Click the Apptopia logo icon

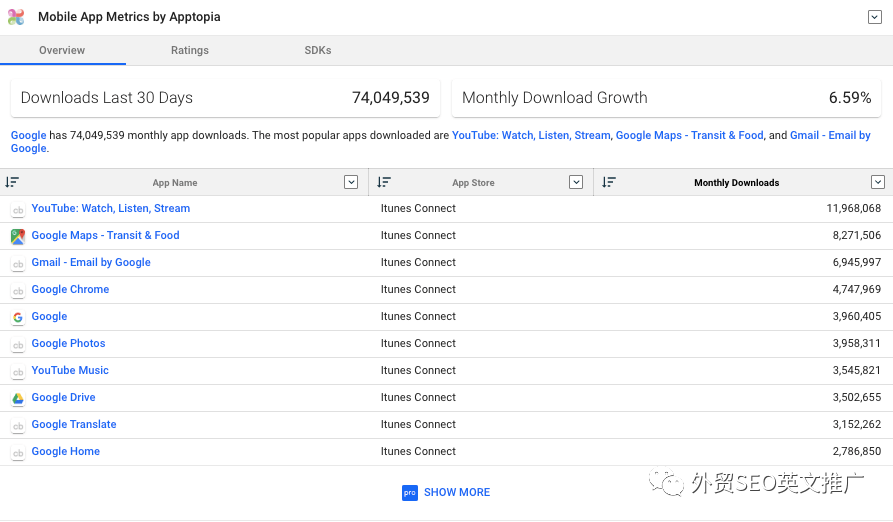click(16, 17)
